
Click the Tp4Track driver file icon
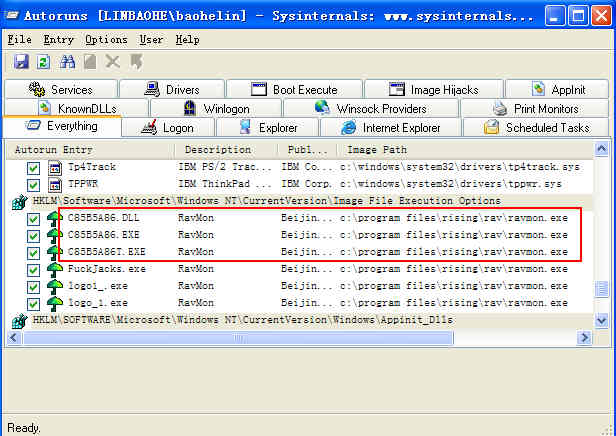[55, 168]
